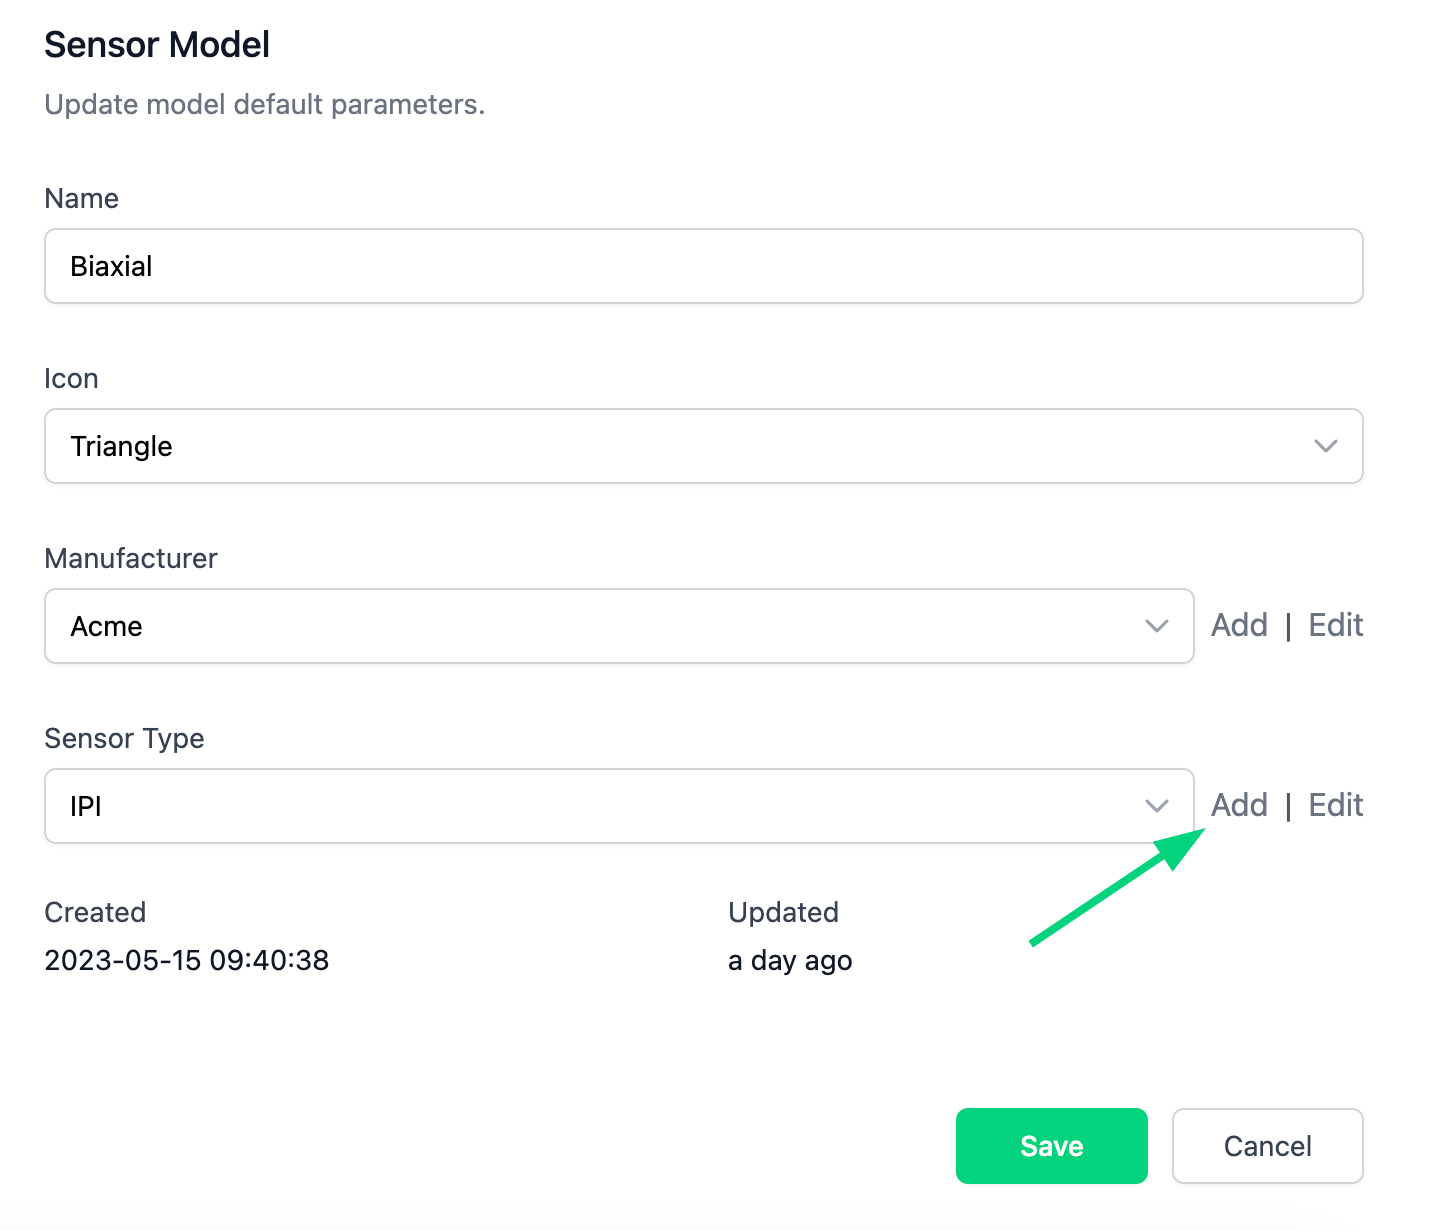Click the Sensor Type field label
Image resolution: width=1444 pixels, height=1230 pixels.
point(125,738)
